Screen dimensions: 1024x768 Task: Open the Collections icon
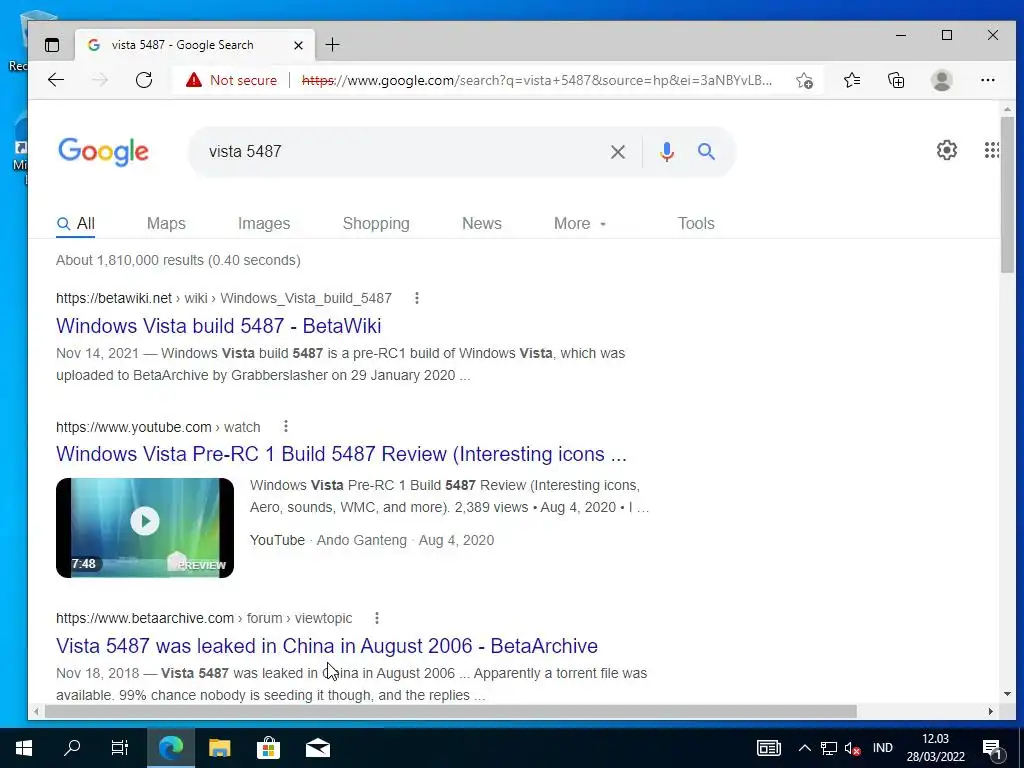point(896,80)
